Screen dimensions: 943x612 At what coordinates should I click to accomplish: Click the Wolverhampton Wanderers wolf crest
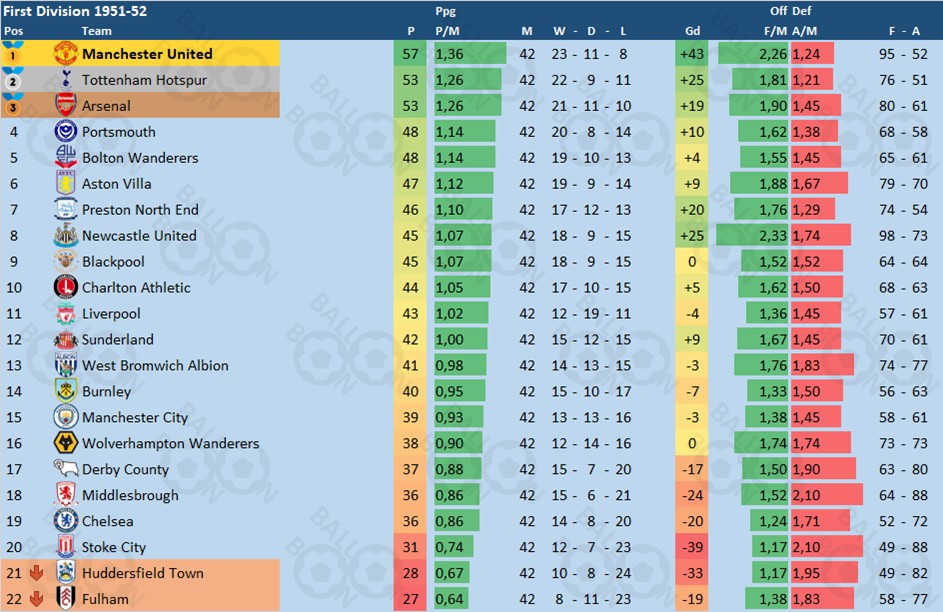(x=65, y=444)
